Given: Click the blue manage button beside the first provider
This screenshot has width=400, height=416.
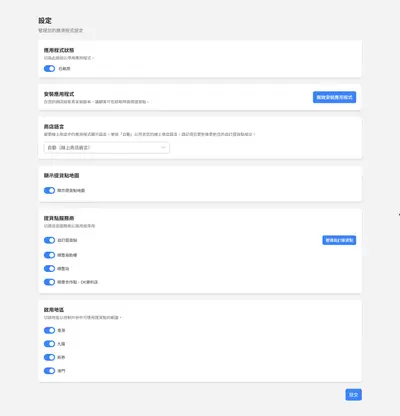Looking at the screenshot, I should pos(339,240).
